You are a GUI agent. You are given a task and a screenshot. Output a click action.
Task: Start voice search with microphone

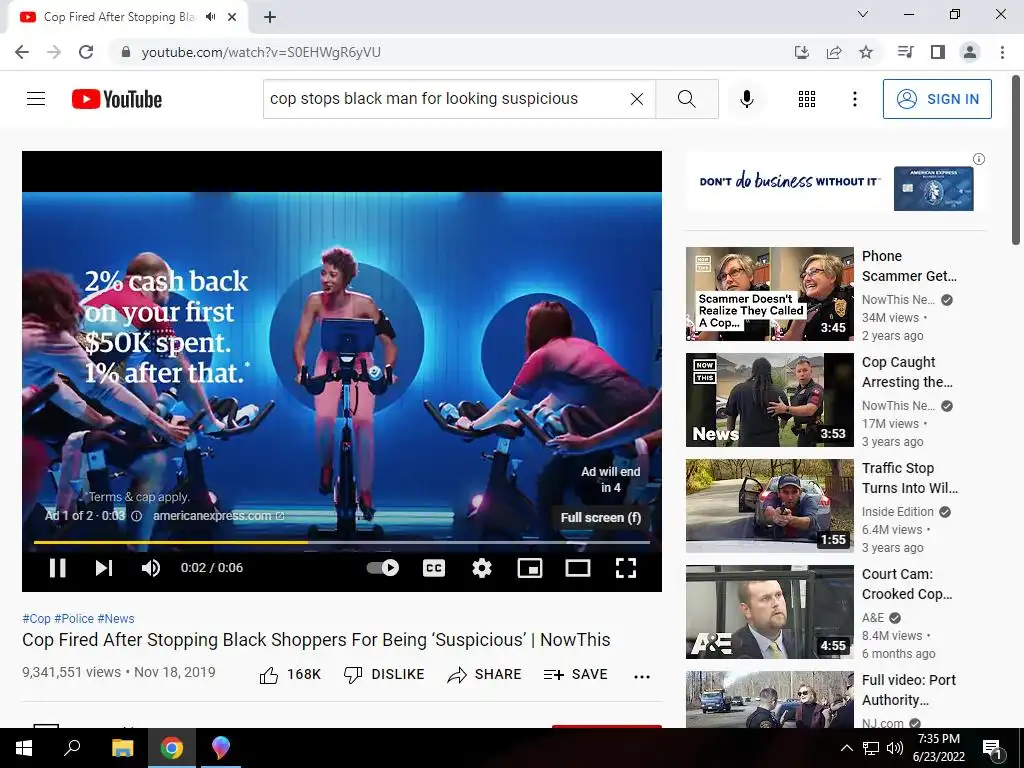click(746, 99)
